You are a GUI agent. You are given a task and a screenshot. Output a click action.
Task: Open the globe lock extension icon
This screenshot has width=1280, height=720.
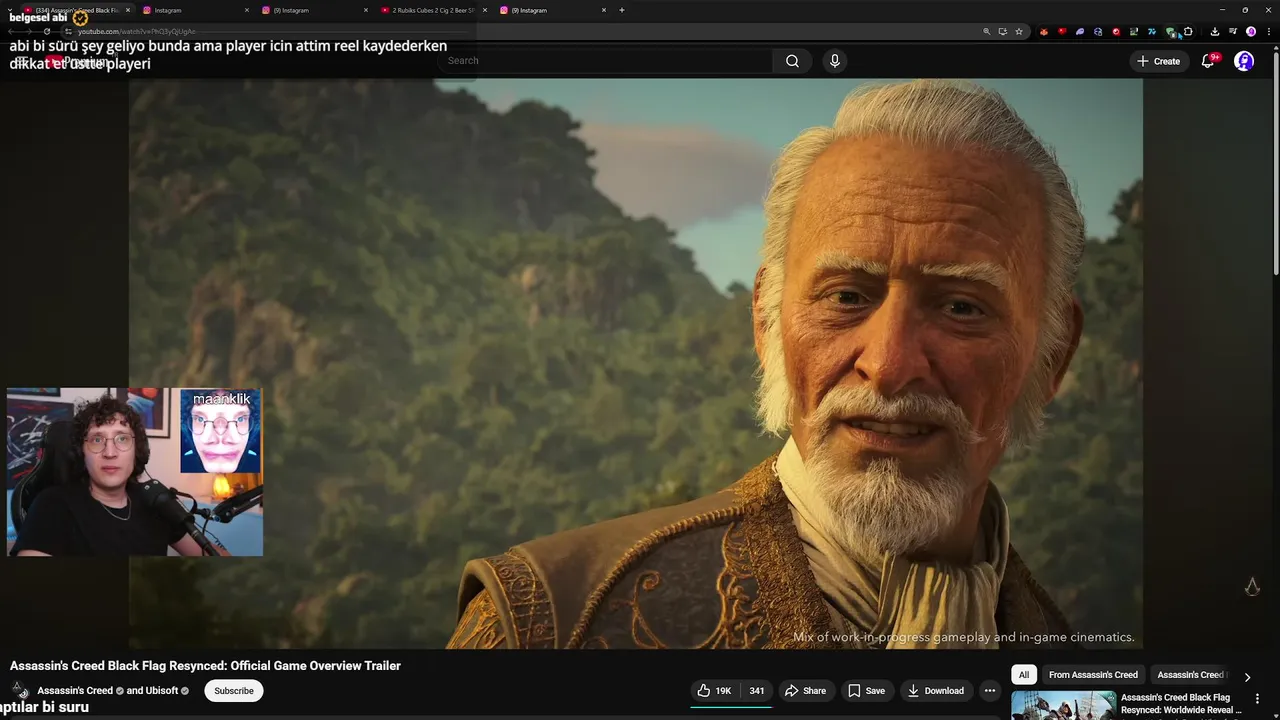pos(1098,32)
